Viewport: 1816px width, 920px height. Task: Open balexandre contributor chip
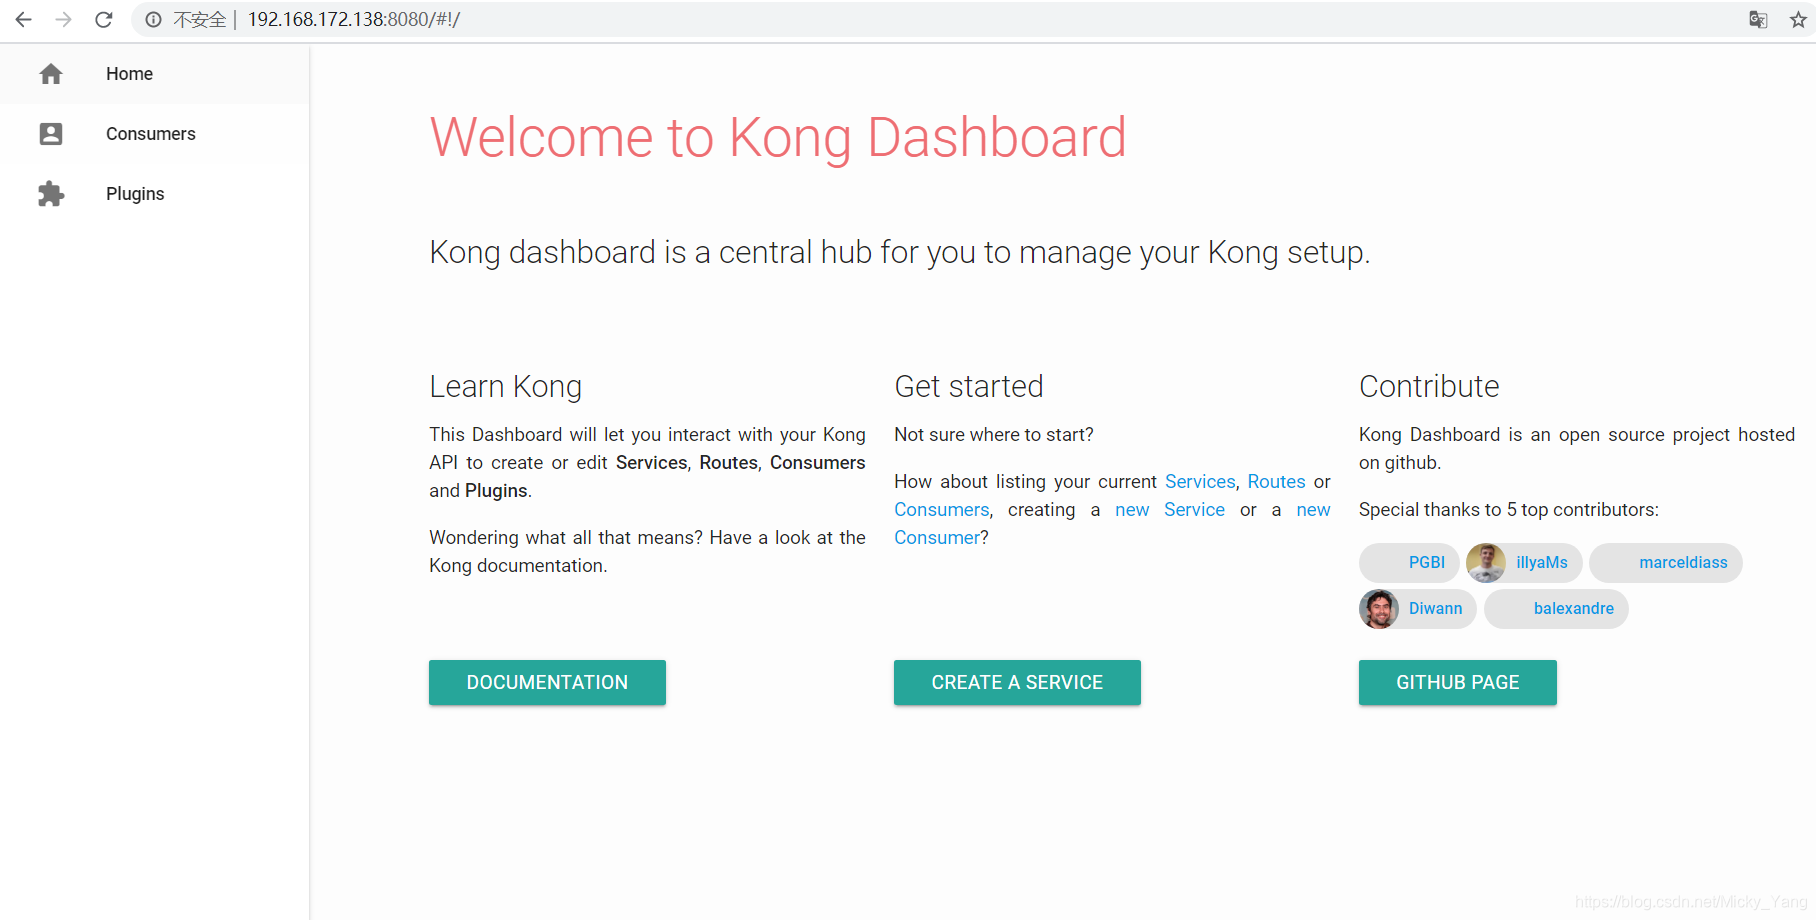[1556, 609]
